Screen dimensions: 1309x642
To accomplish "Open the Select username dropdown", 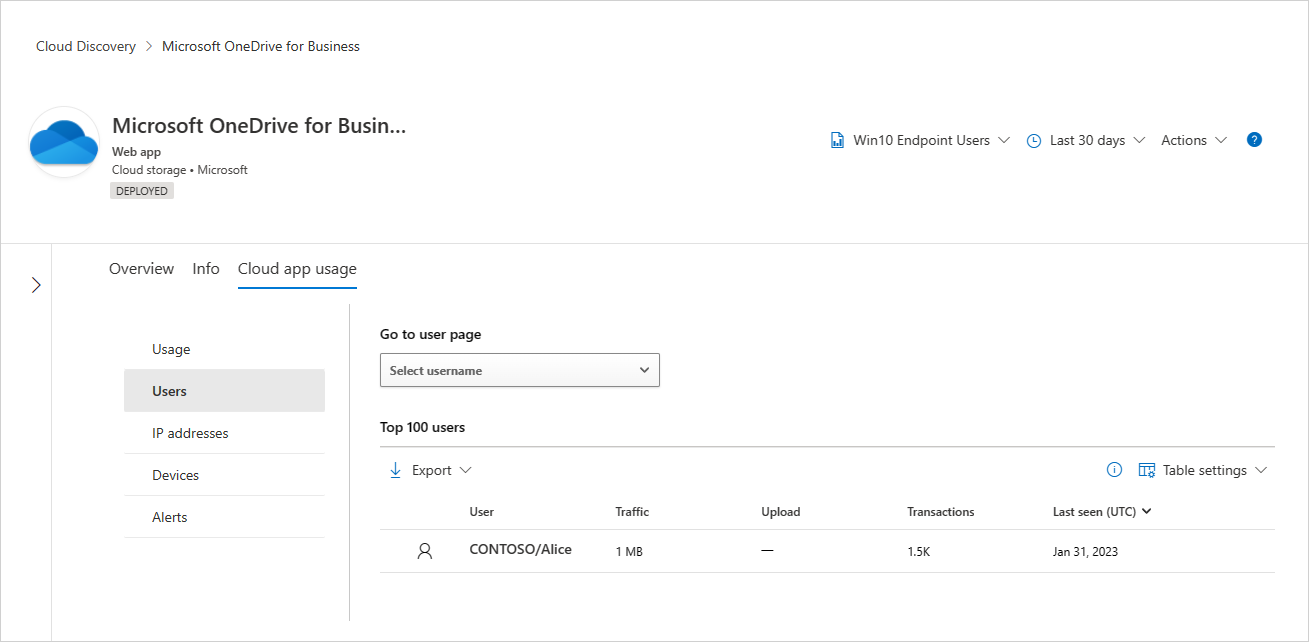I will pyautogui.click(x=519, y=369).
